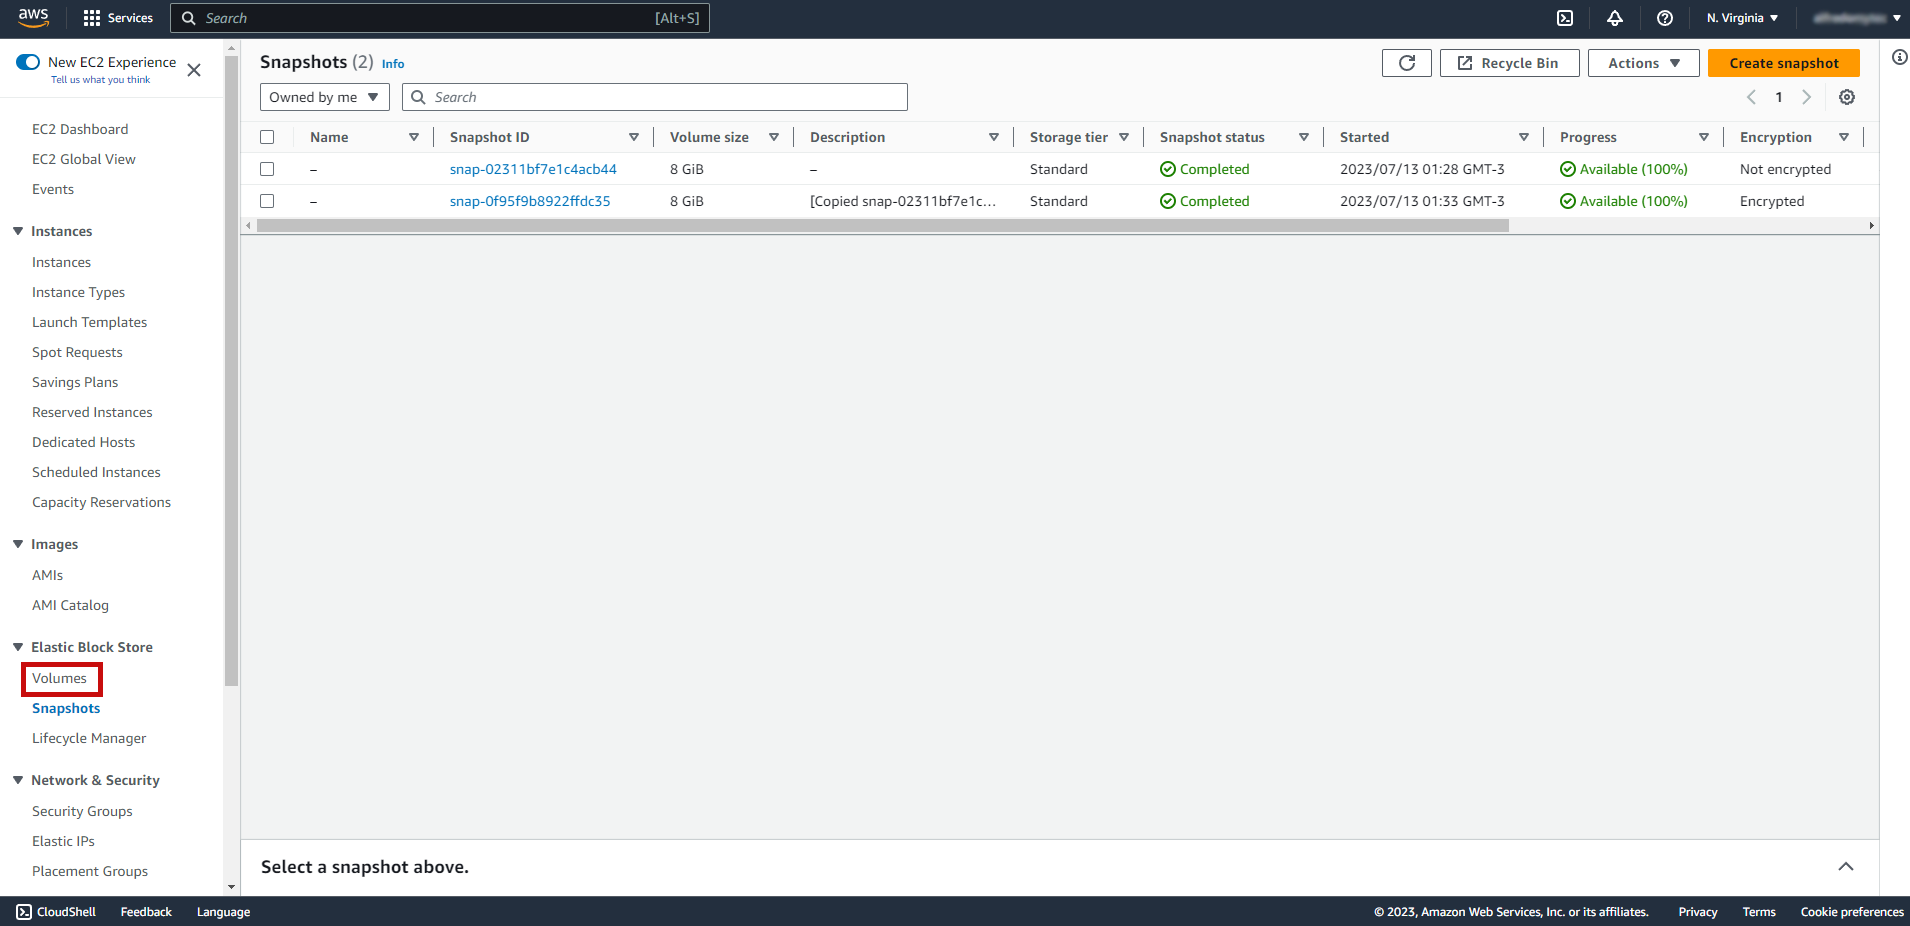Click Tell us what you think
This screenshot has width=1910, height=926.
[100, 80]
